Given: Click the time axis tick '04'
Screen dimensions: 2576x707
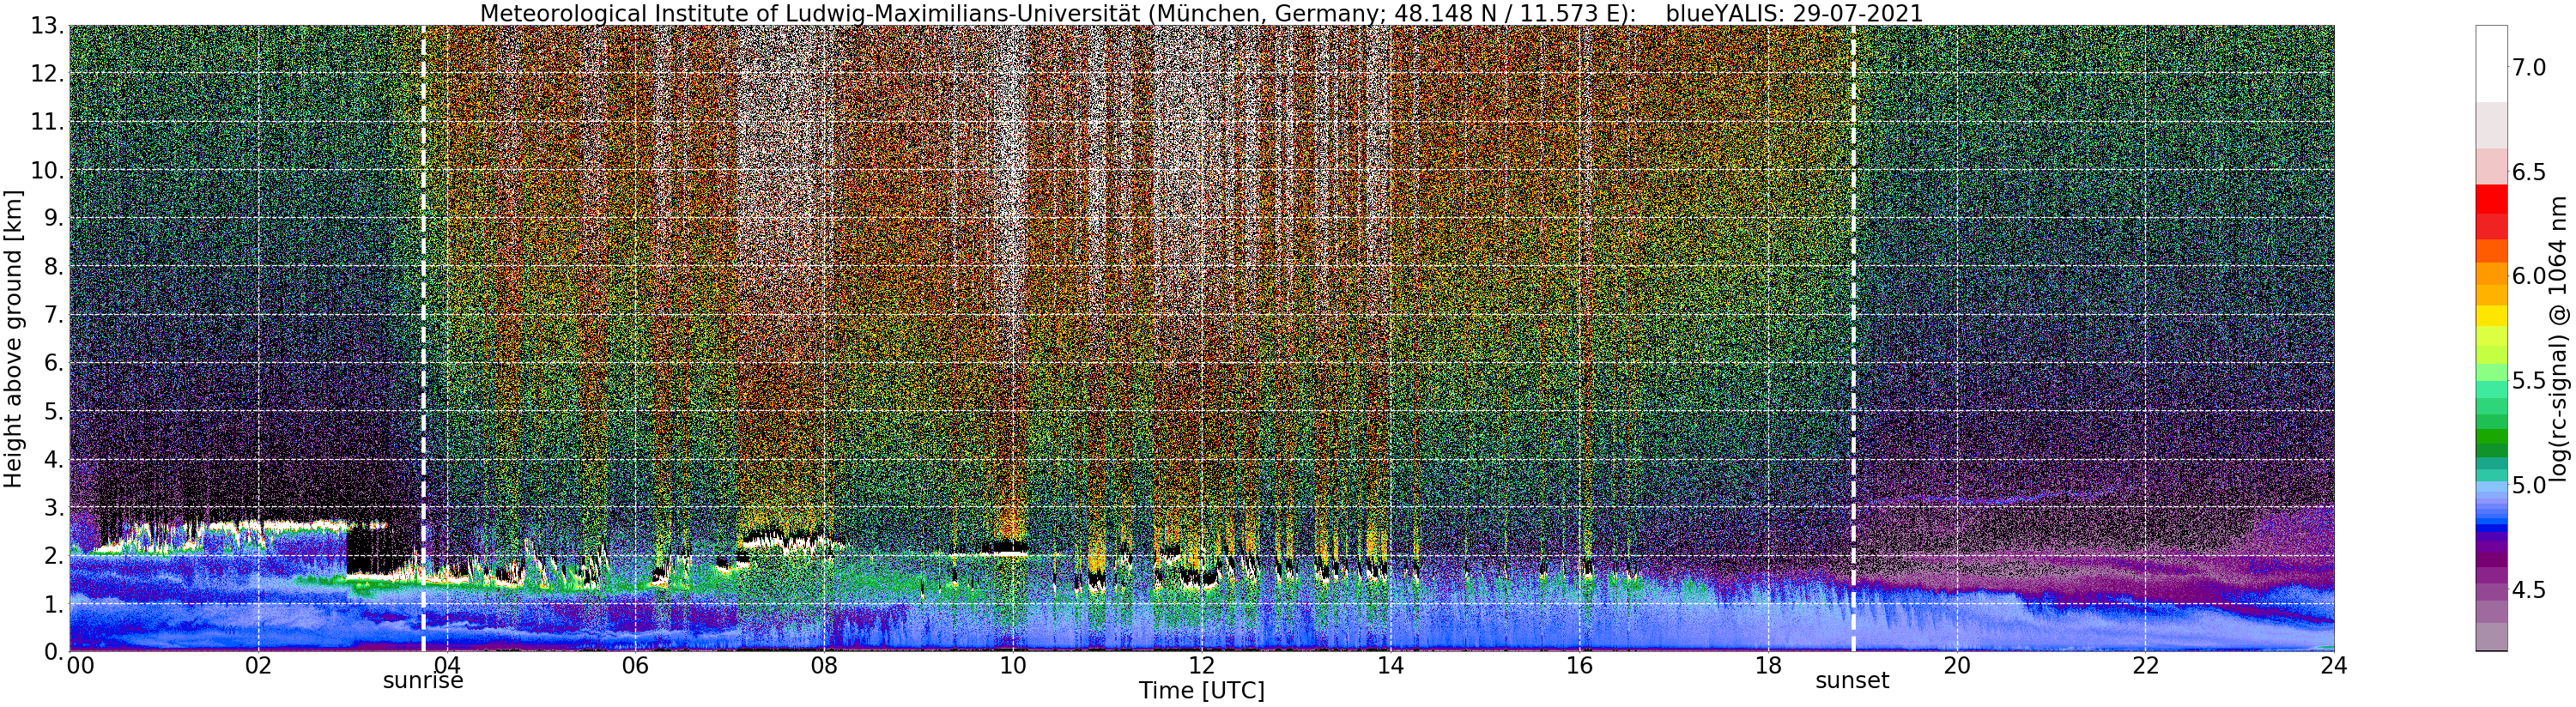Looking at the screenshot, I should [x=449, y=666].
